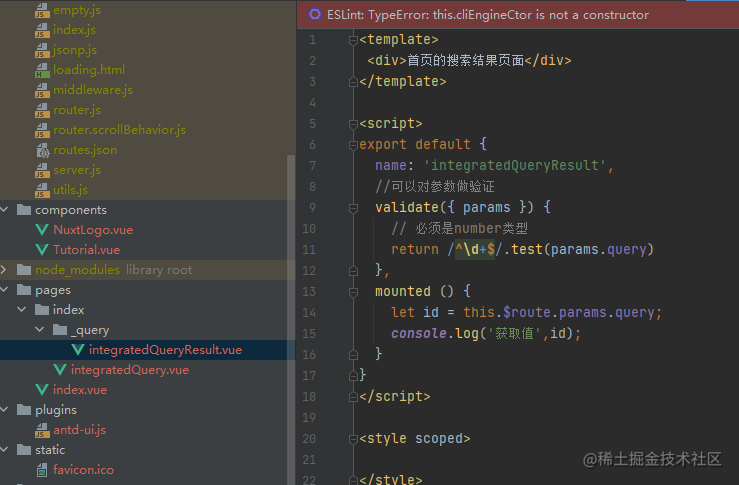This screenshot has height=485, width=739.
Task: Collapse the _query folder
Action: 40,329
